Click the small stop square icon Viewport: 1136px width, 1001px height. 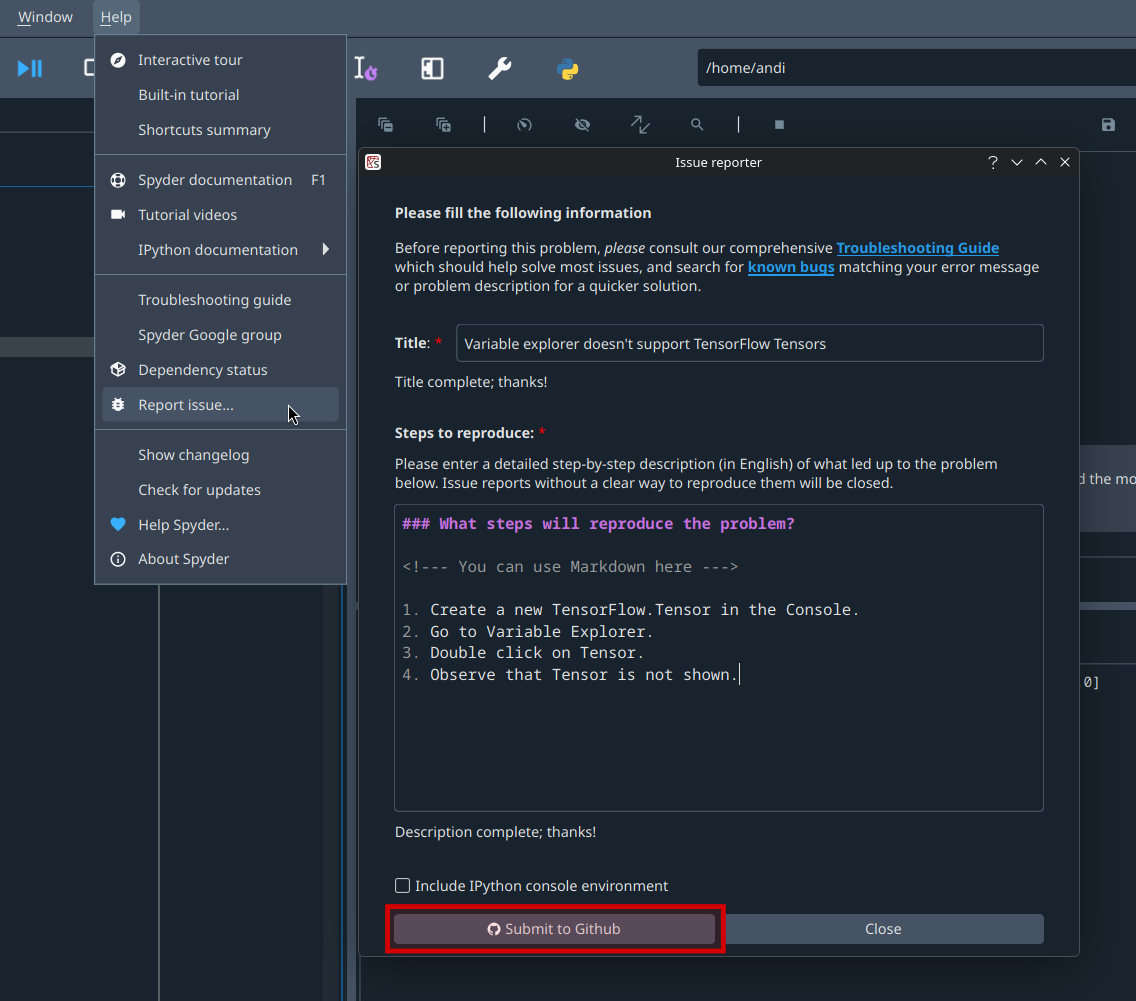click(x=779, y=125)
